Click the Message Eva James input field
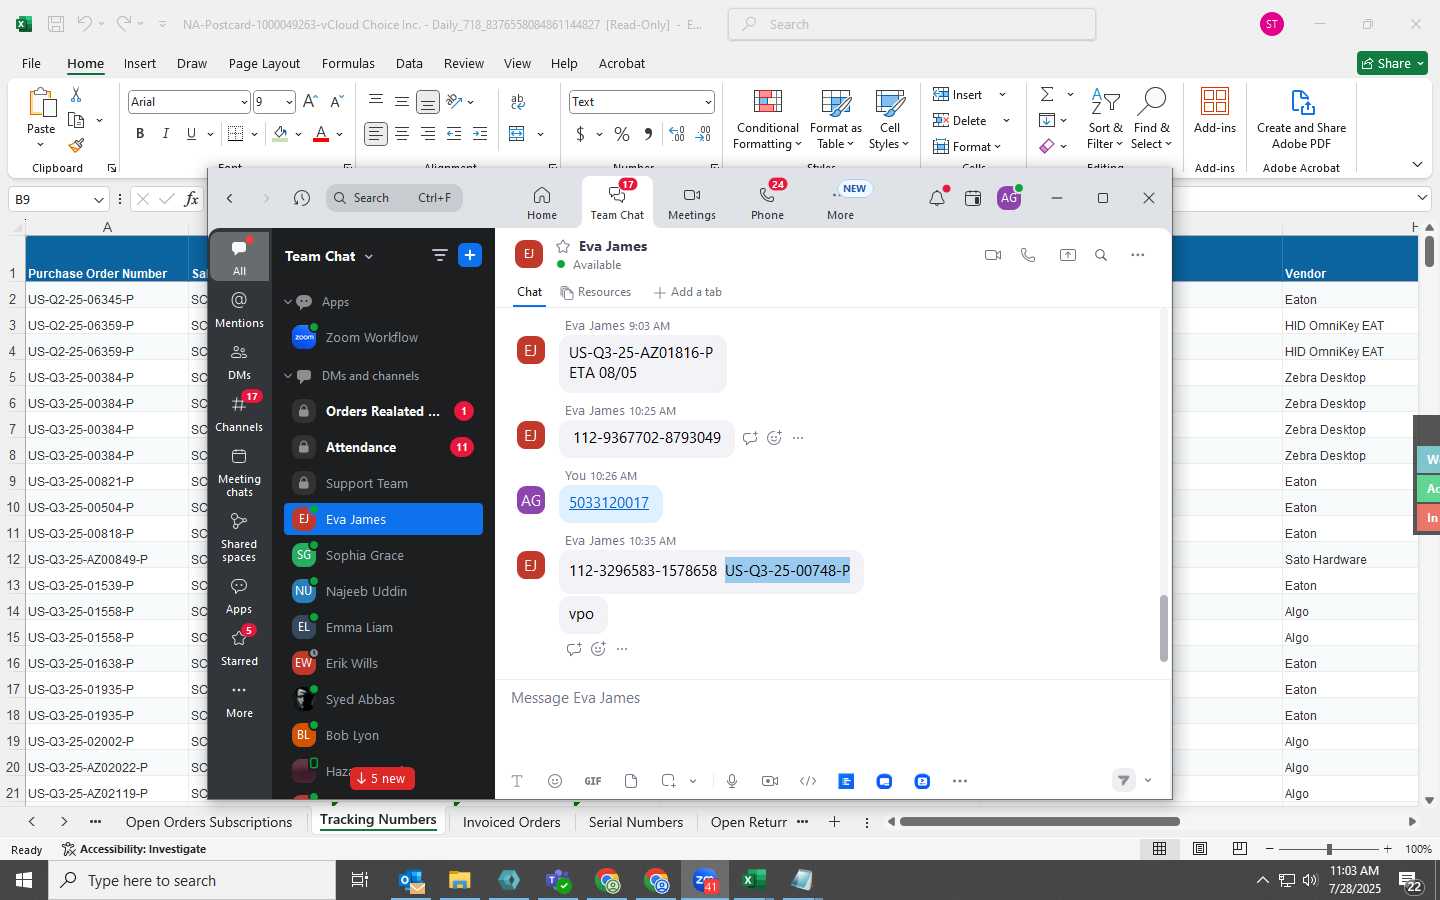The height and width of the screenshot is (900, 1440). [833, 698]
